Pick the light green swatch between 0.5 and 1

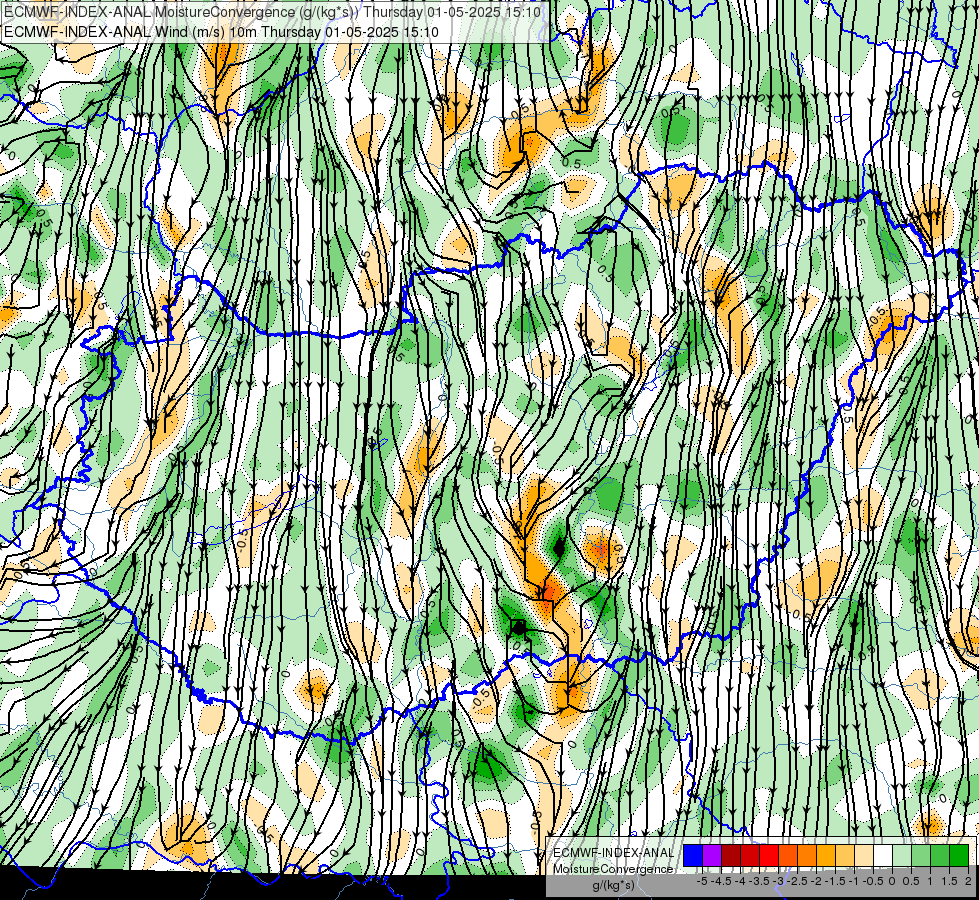(x=920, y=856)
